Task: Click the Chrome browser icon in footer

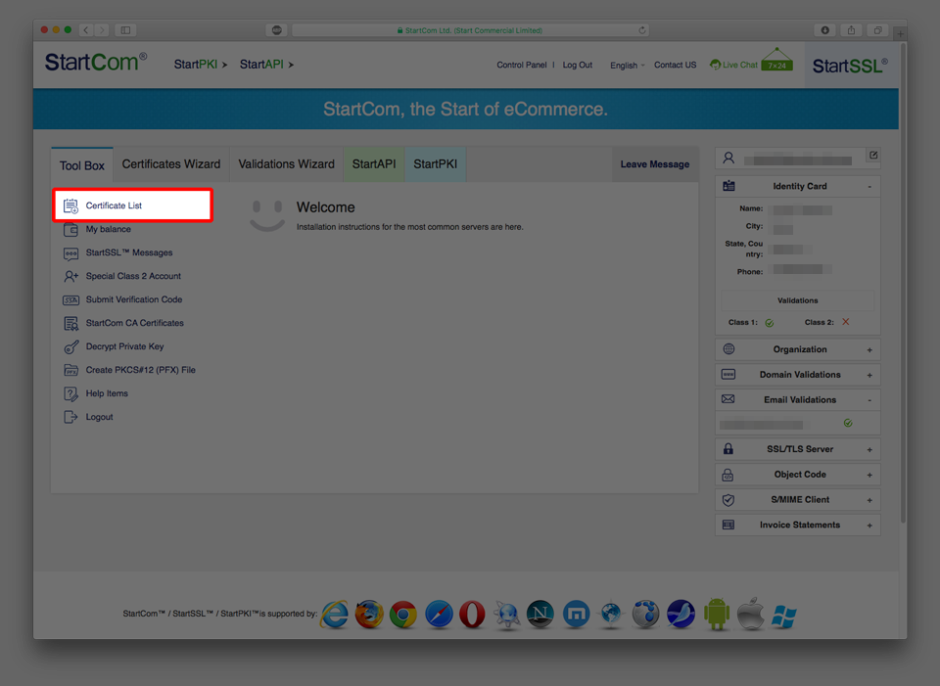Action: tap(403, 614)
